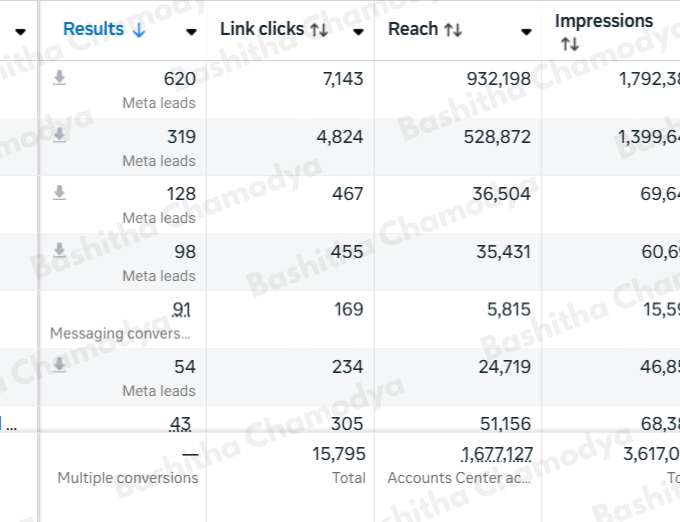The height and width of the screenshot is (522, 680).
Task: Open the Results column dropdown menu
Action: click(191, 31)
